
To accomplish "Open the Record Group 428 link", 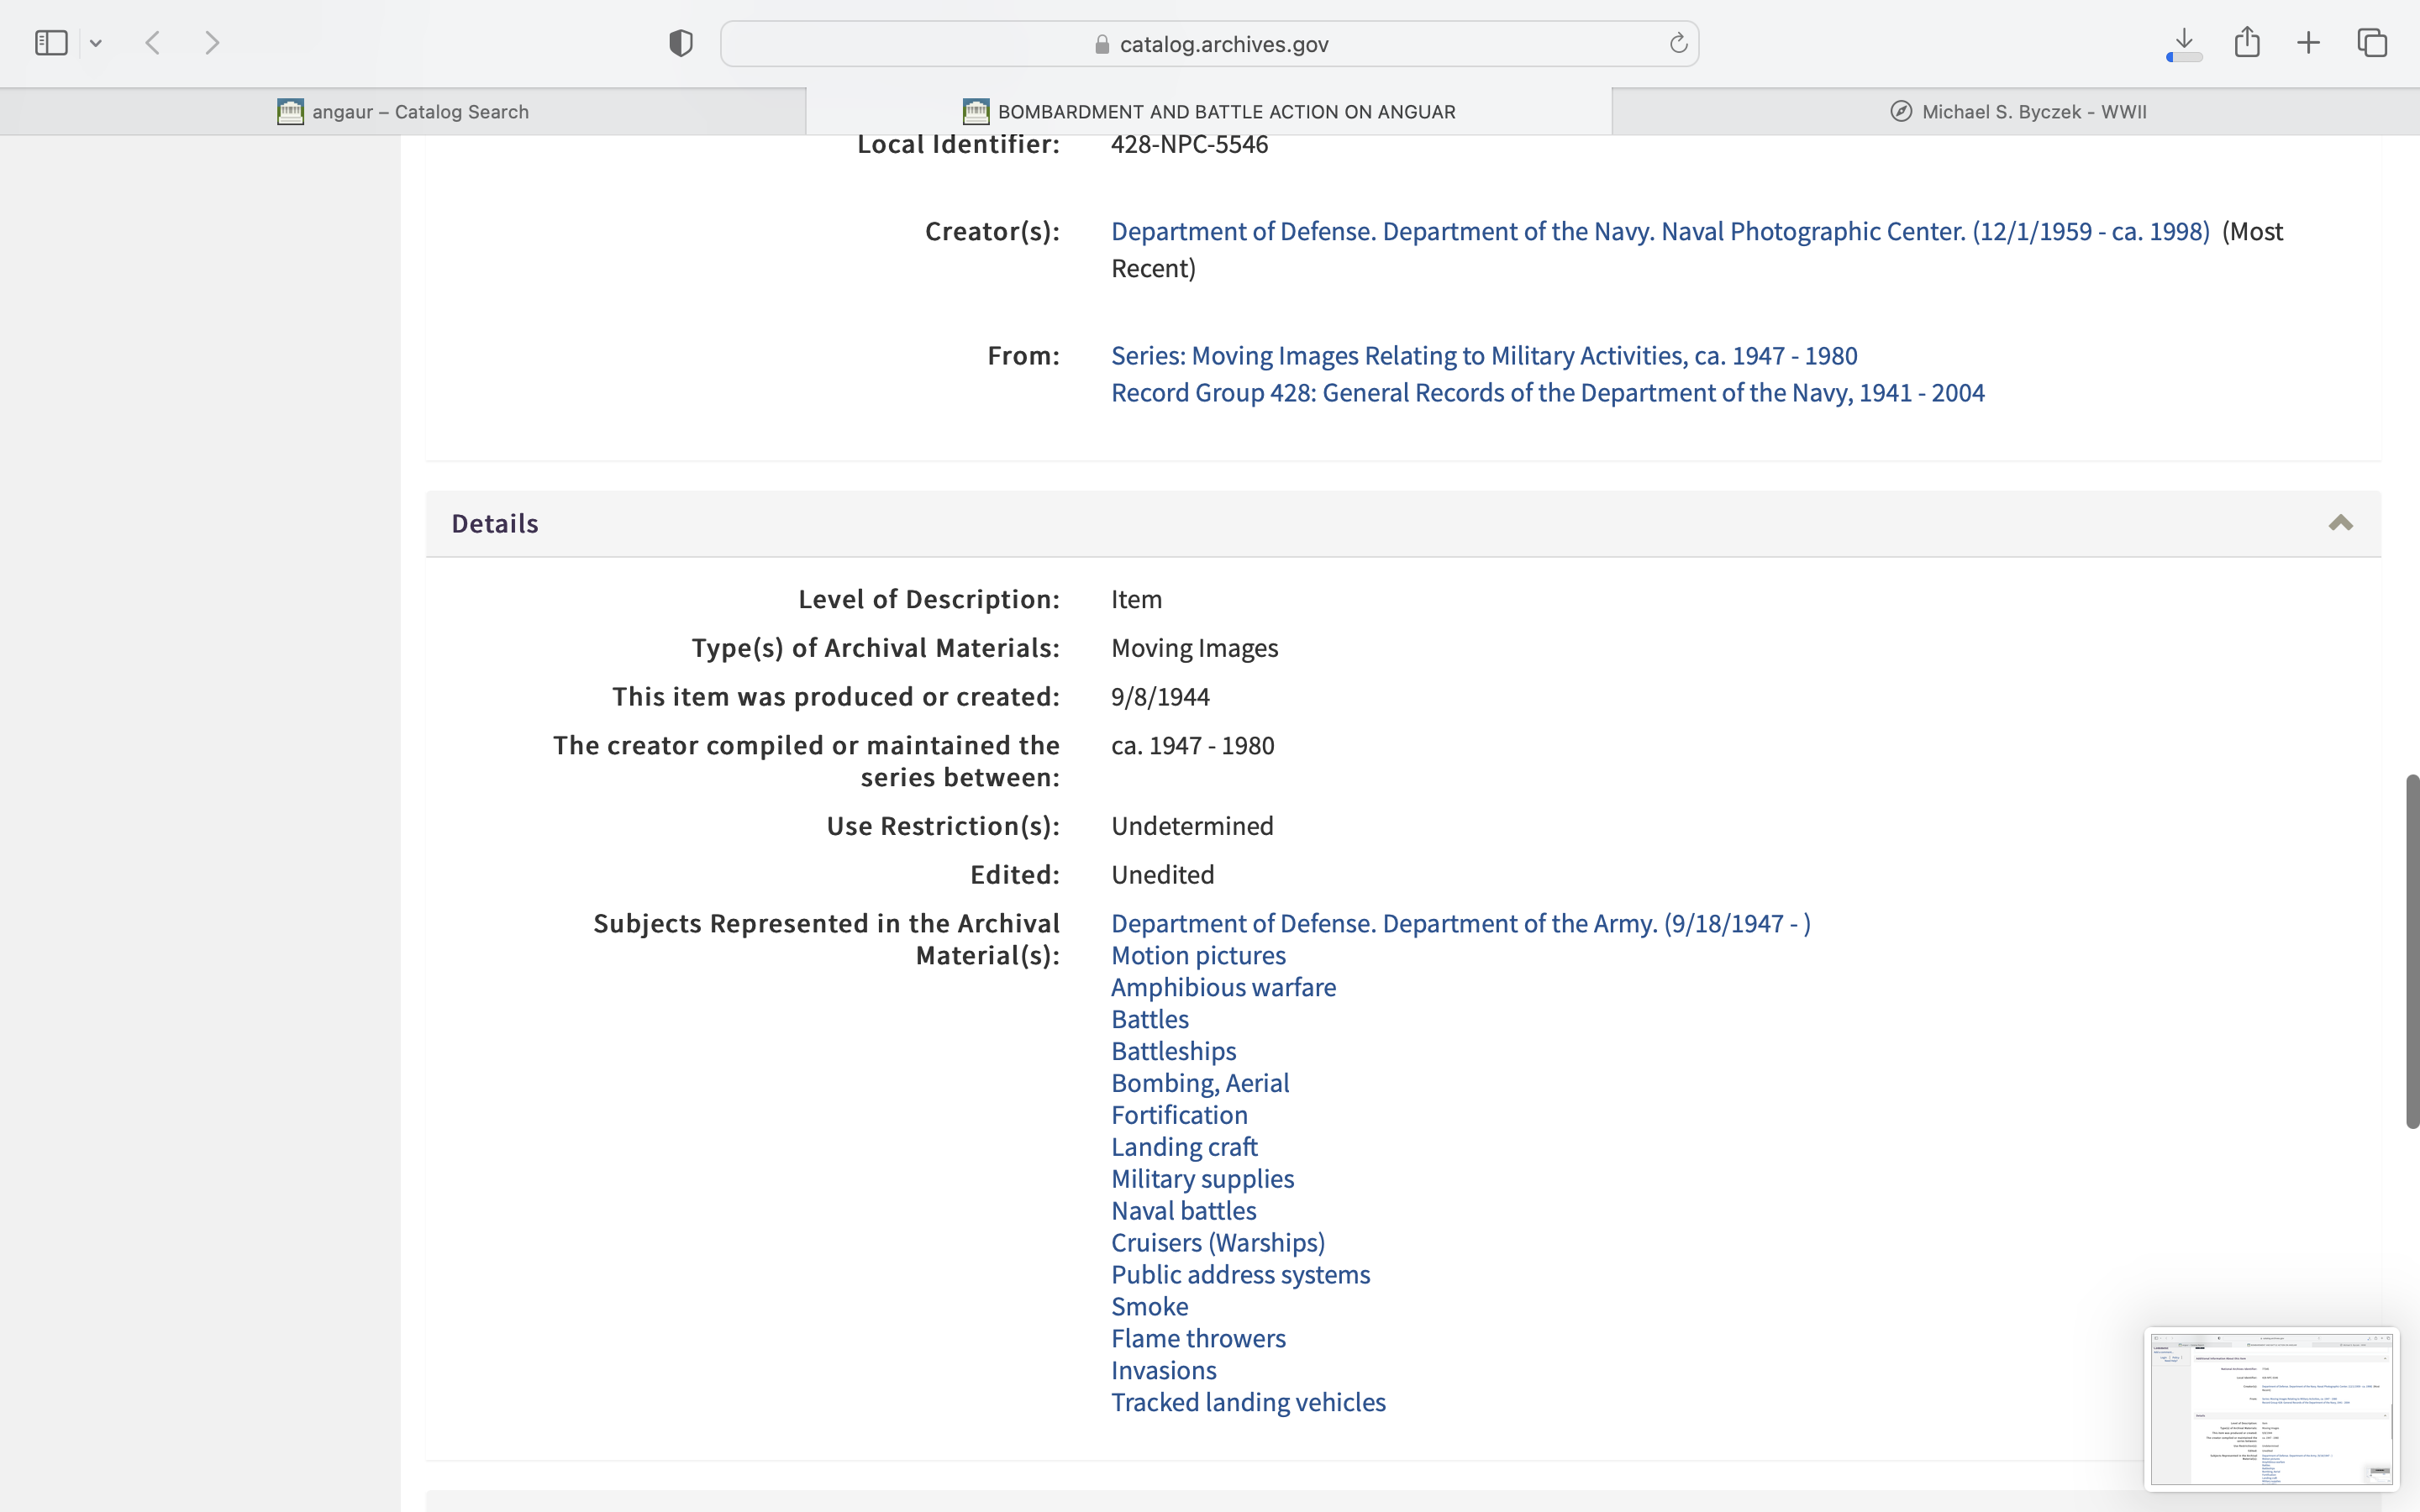I will click(x=1547, y=393).
